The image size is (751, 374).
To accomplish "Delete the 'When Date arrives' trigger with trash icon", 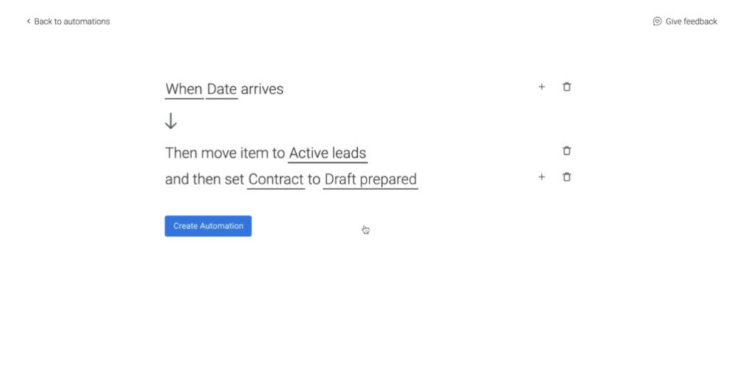I will [567, 87].
